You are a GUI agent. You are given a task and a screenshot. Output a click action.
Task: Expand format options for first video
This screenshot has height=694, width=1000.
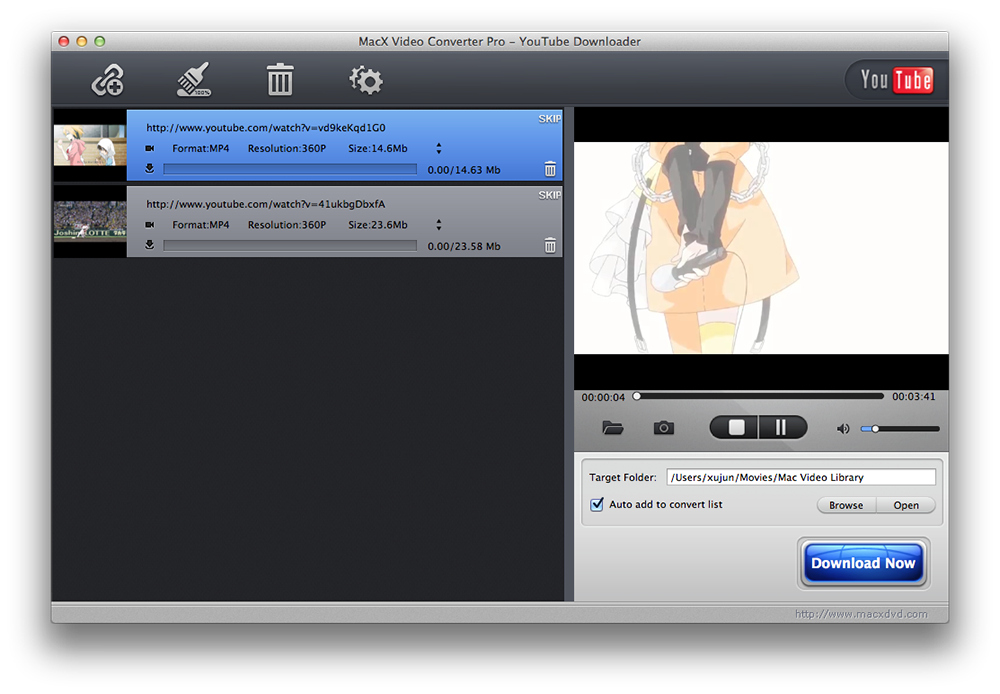(x=438, y=149)
